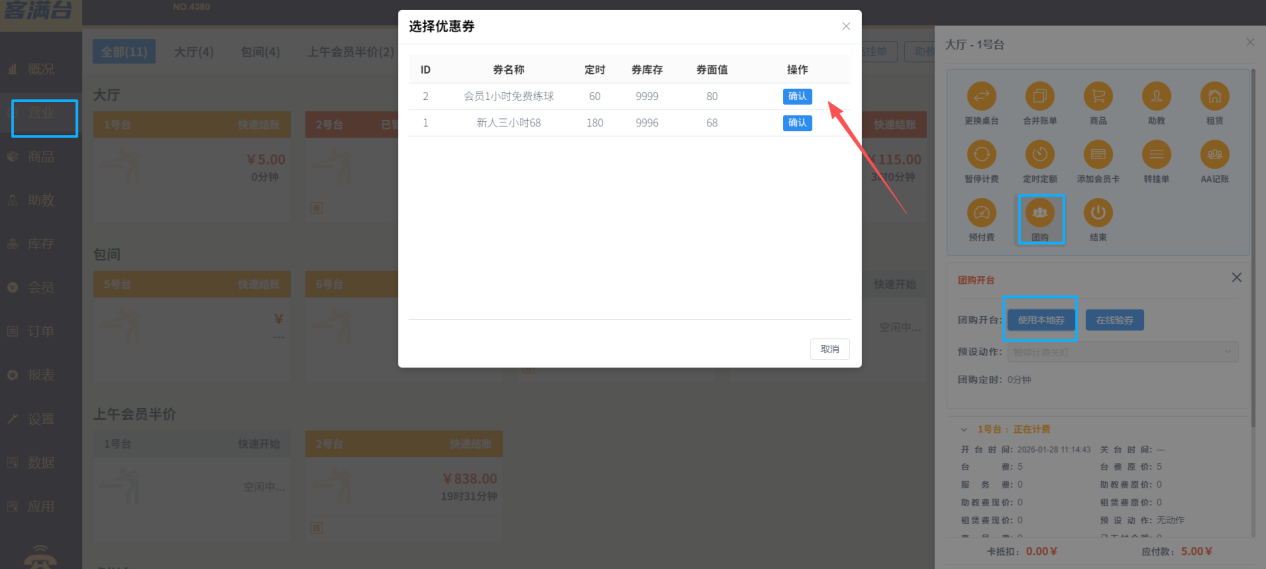
Task: Click 在线验券 button
Action: click(1115, 320)
